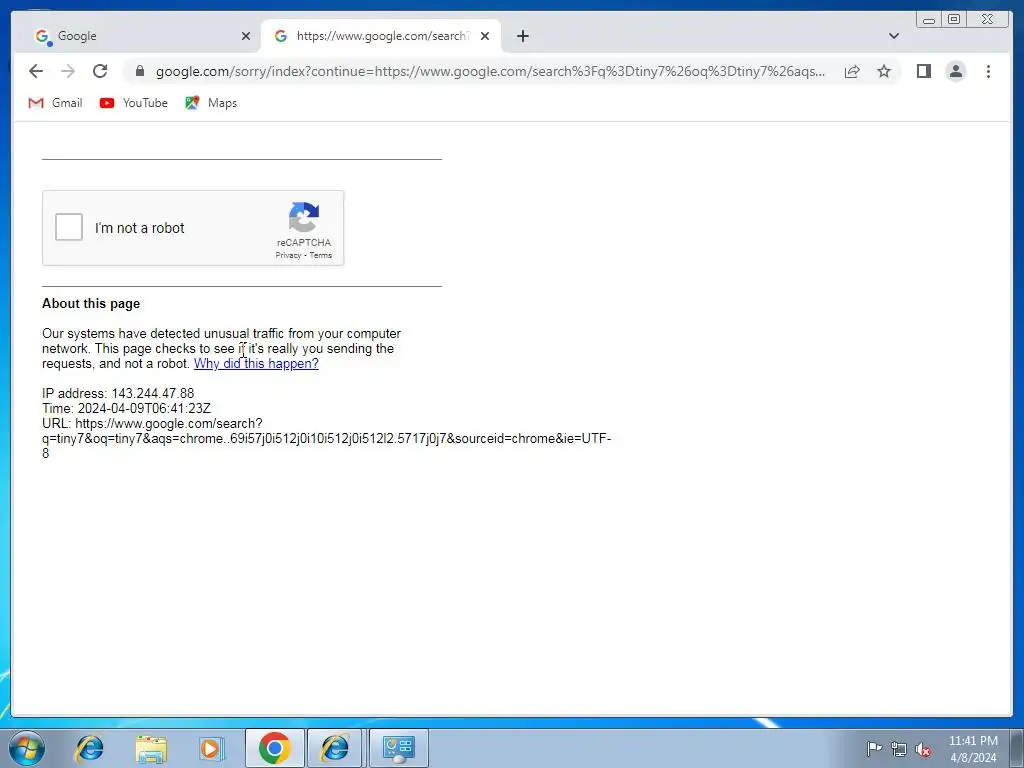
Task: Expand the tab search dropdown arrow
Action: [x=894, y=36]
